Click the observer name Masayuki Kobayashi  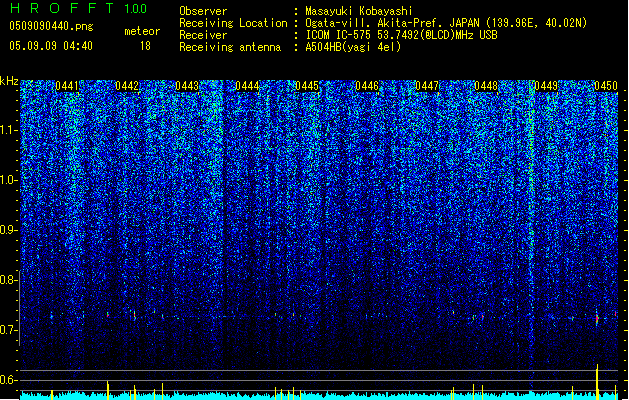[x=359, y=11]
